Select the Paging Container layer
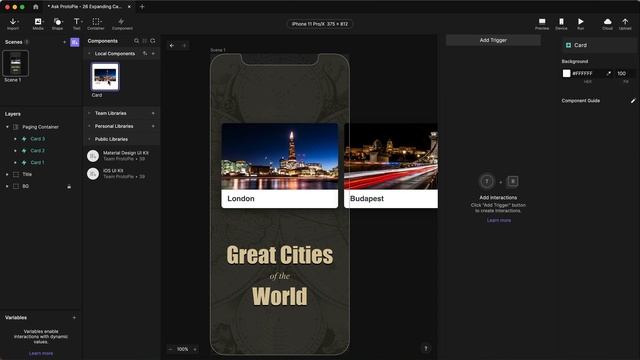This screenshot has width=640, height=360. tap(40, 127)
